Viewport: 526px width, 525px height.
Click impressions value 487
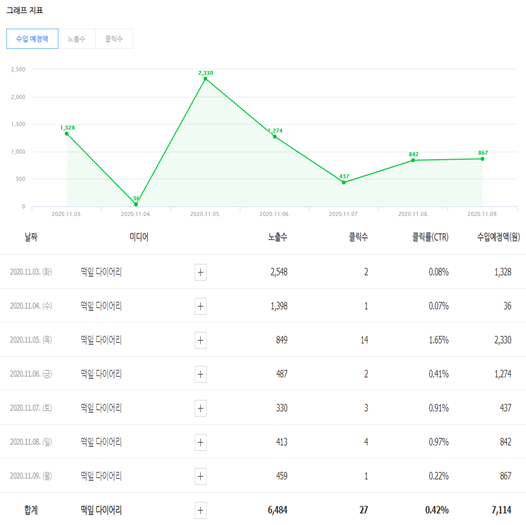(282, 374)
